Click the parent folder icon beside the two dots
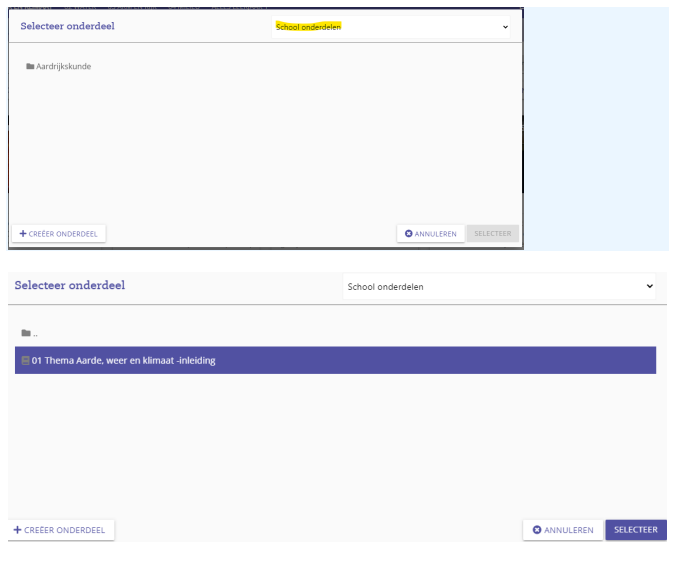The height and width of the screenshot is (568, 678). coord(26,333)
